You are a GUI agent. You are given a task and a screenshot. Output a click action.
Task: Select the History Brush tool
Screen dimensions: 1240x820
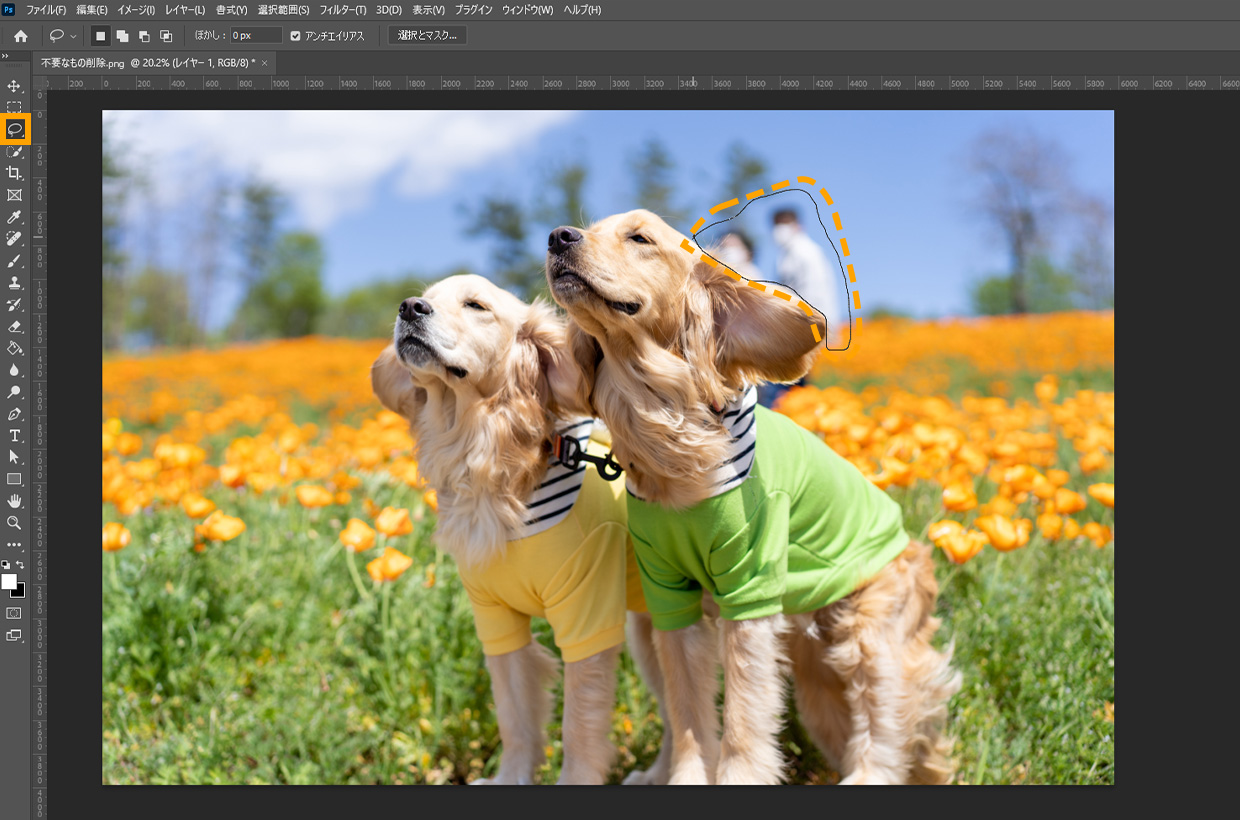(14, 304)
